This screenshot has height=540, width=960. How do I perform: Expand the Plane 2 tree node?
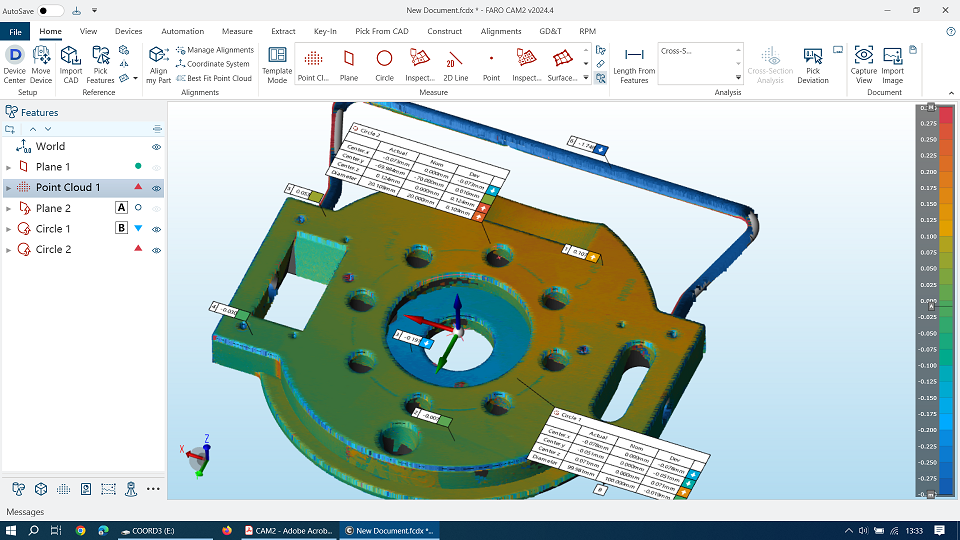9,209
